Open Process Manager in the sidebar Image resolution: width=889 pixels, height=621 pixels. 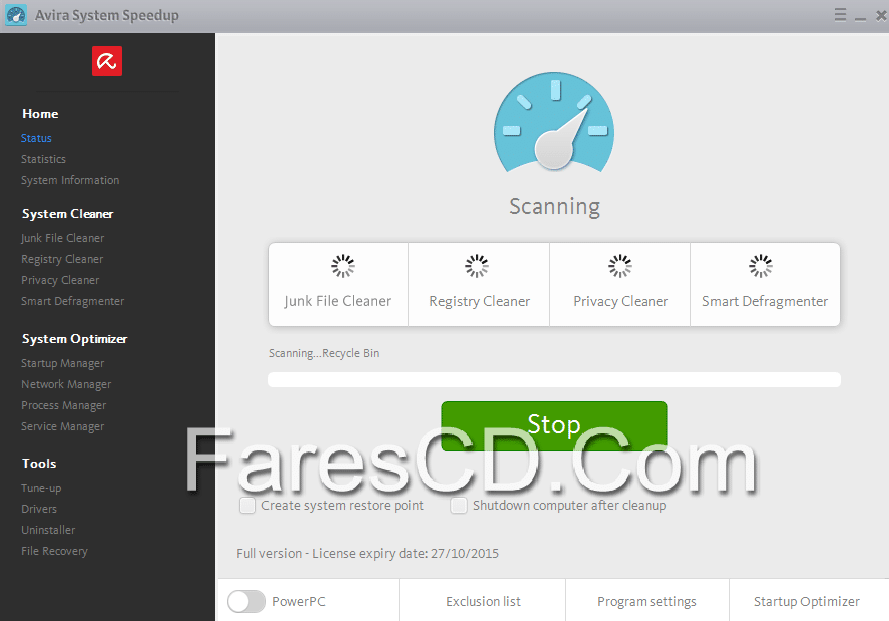tap(64, 405)
